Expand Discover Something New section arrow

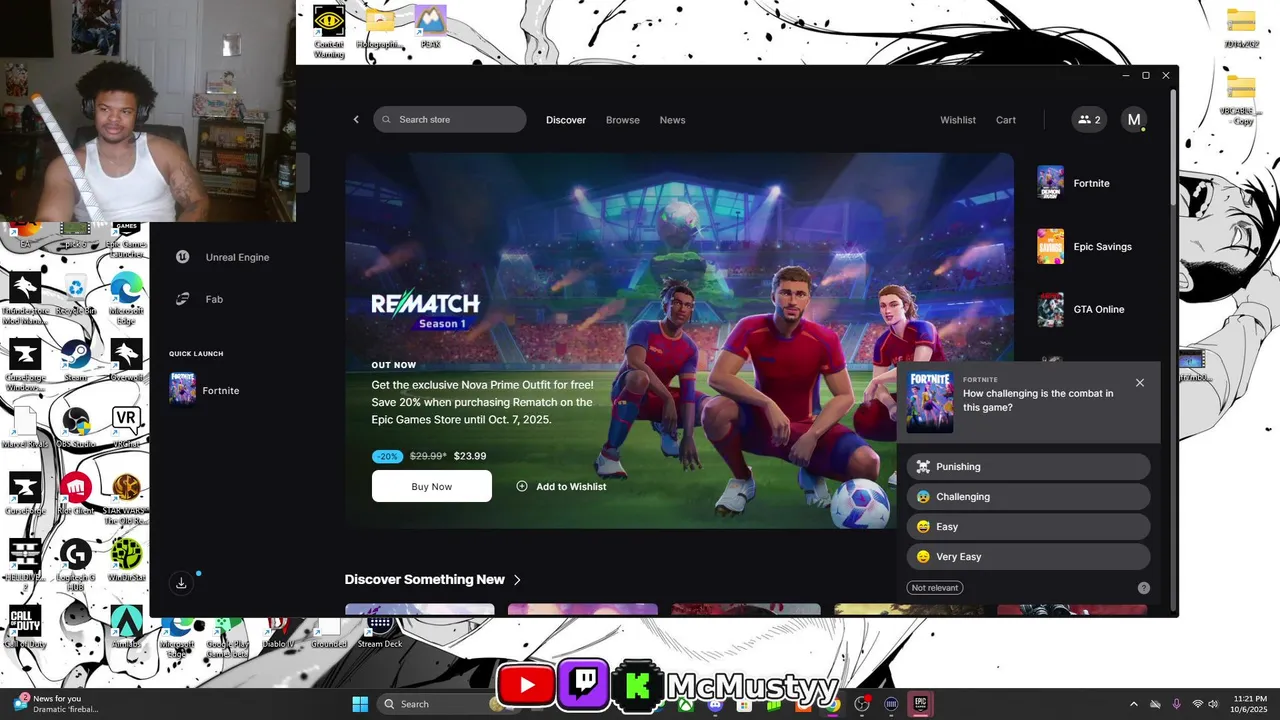[517, 580]
